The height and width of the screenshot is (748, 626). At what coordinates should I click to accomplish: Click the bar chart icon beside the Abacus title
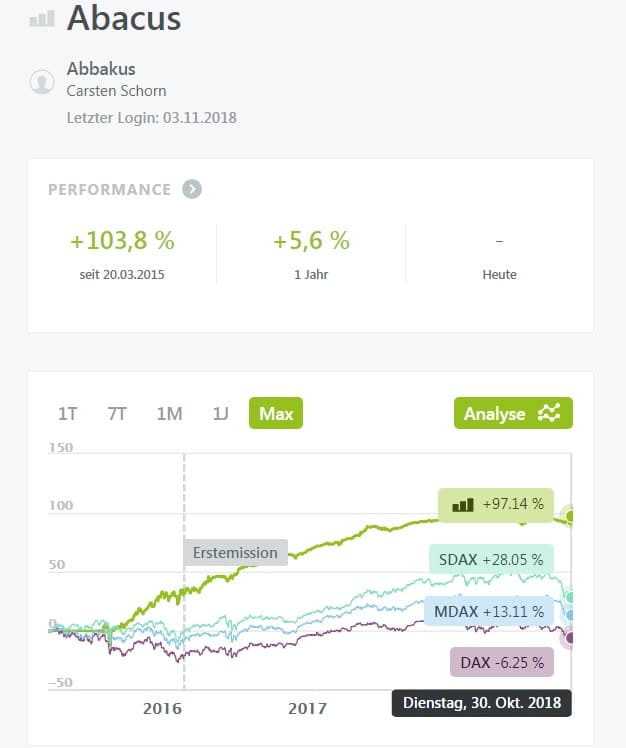[41, 18]
